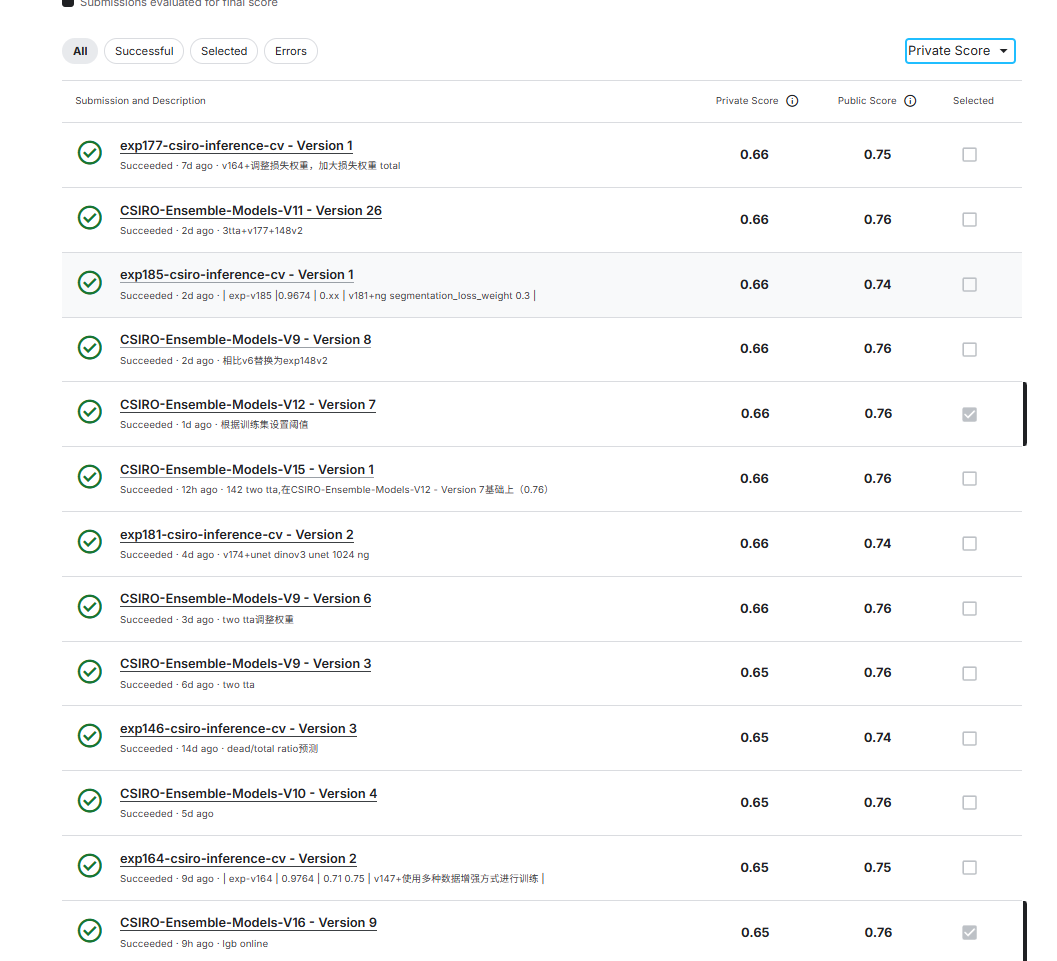
Task: Select the CSIRO-Ensemble-Models-V9 Version 8 checkbox
Action: click(x=969, y=349)
